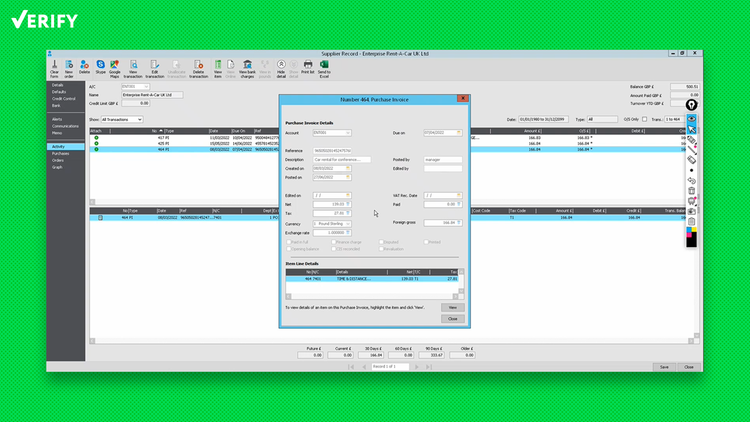
Task: Open the Purchases sidebar section
Action: (61, 154)
